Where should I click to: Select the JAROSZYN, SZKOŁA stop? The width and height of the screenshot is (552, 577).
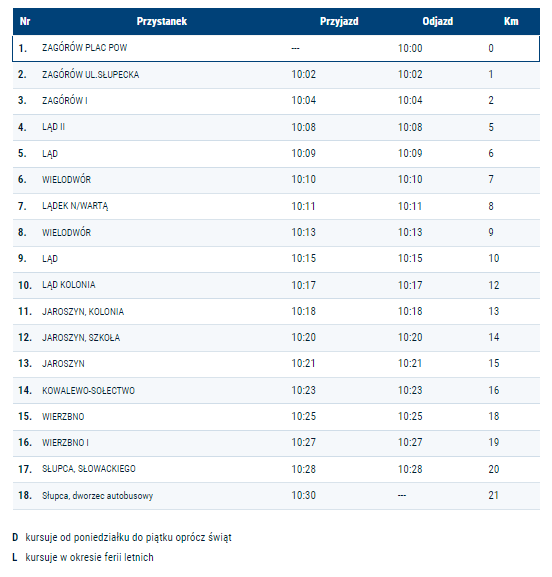(81, 338)
